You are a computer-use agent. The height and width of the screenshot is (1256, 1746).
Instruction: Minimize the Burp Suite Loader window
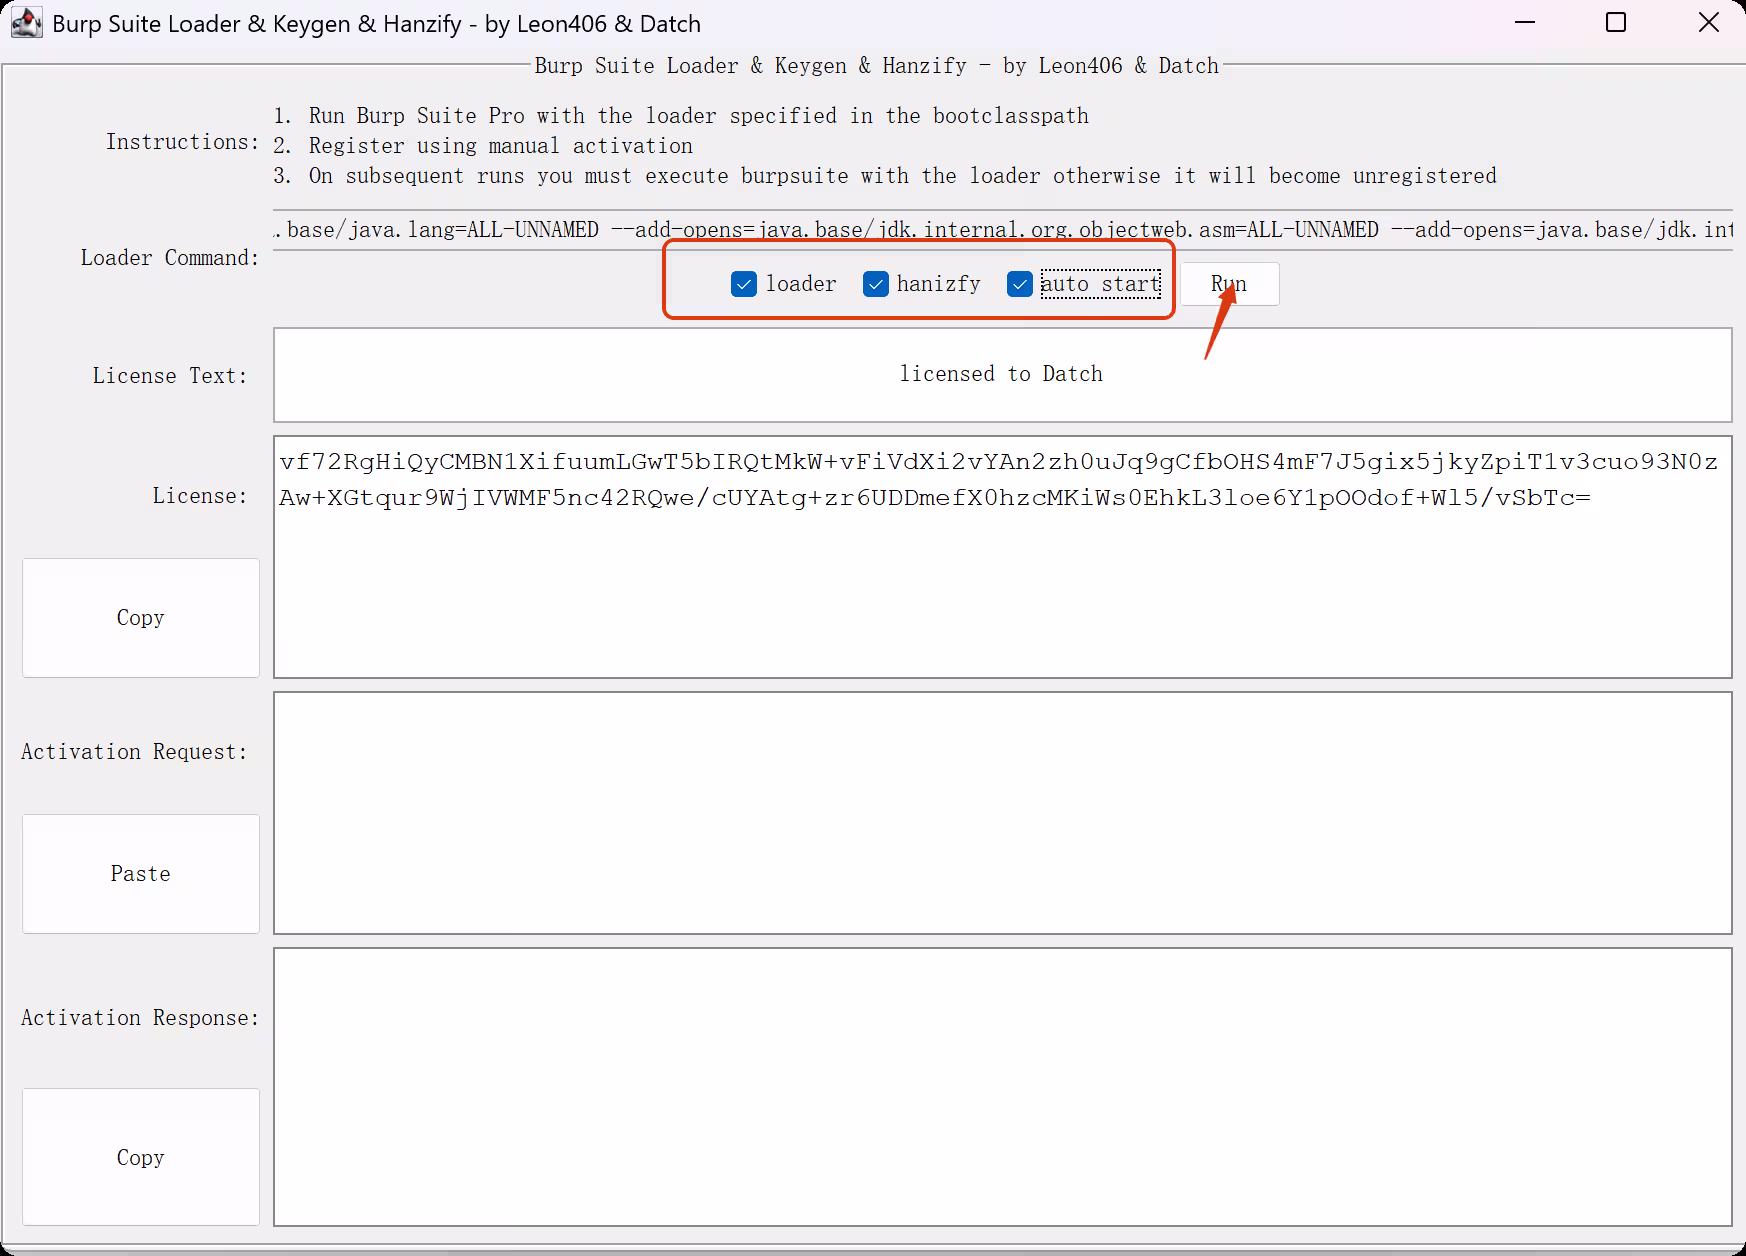1525,23
